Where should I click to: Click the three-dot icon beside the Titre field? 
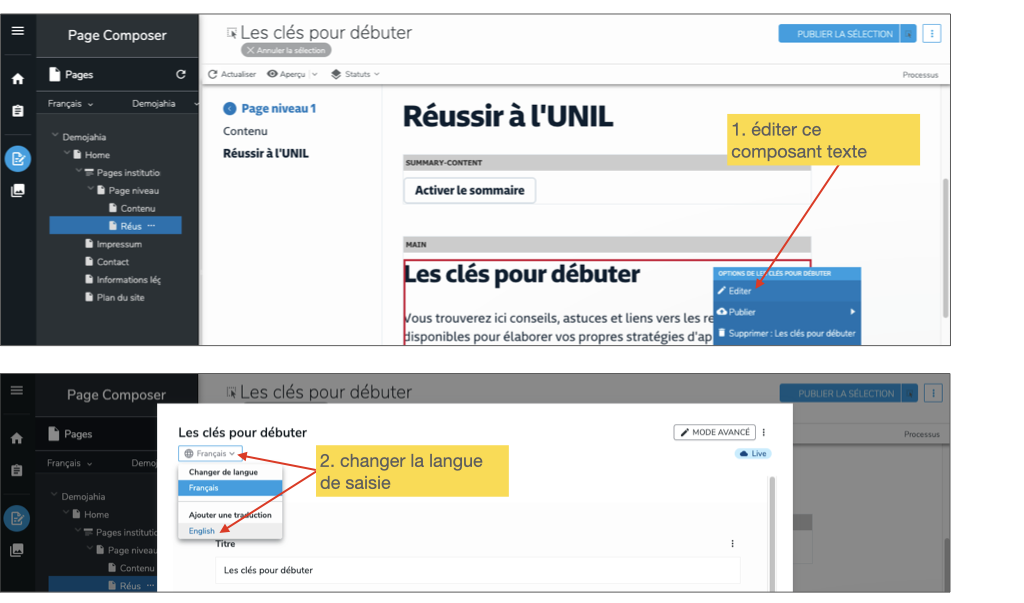(x=732, y=544)
